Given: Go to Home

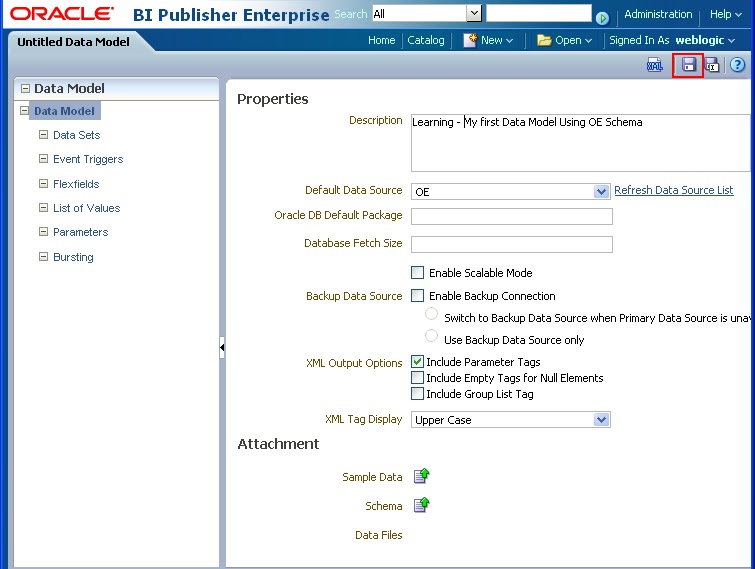Looking at the screenshot, I should pyautogui.click(x=381, y=40).
